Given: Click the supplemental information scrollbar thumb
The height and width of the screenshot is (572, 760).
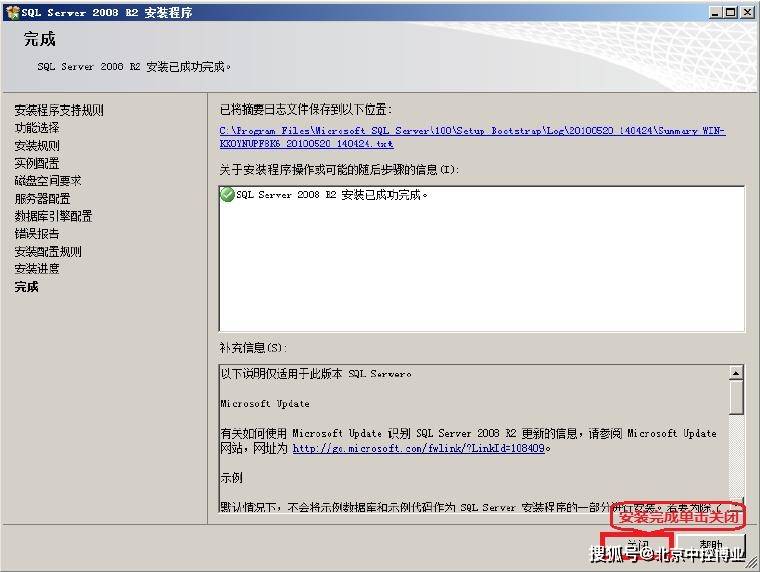Looking at the screenshot, I should pos(736,397).
